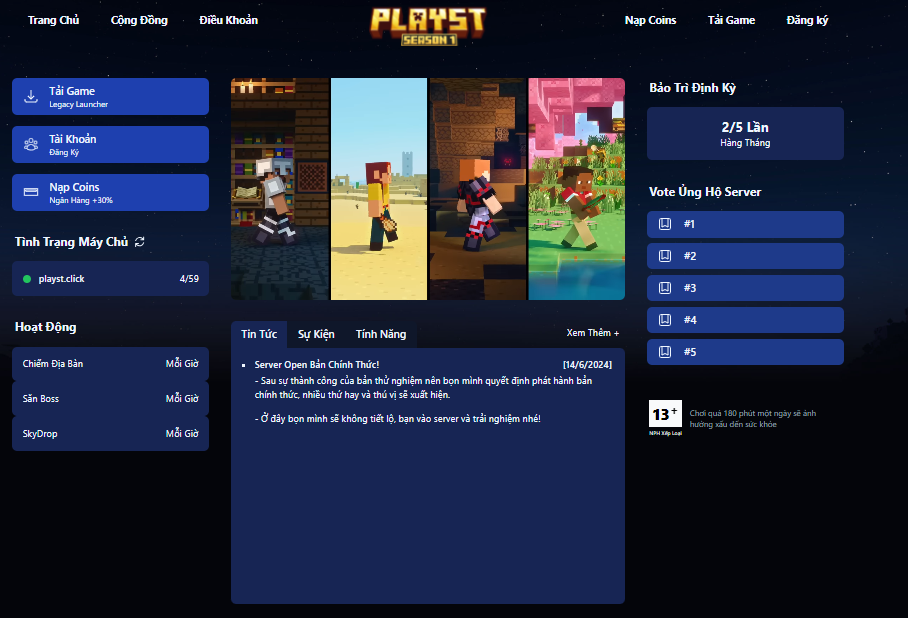Click the Bảo Trì Định Kỳ heading
The image size is (908, 618).
692,88
